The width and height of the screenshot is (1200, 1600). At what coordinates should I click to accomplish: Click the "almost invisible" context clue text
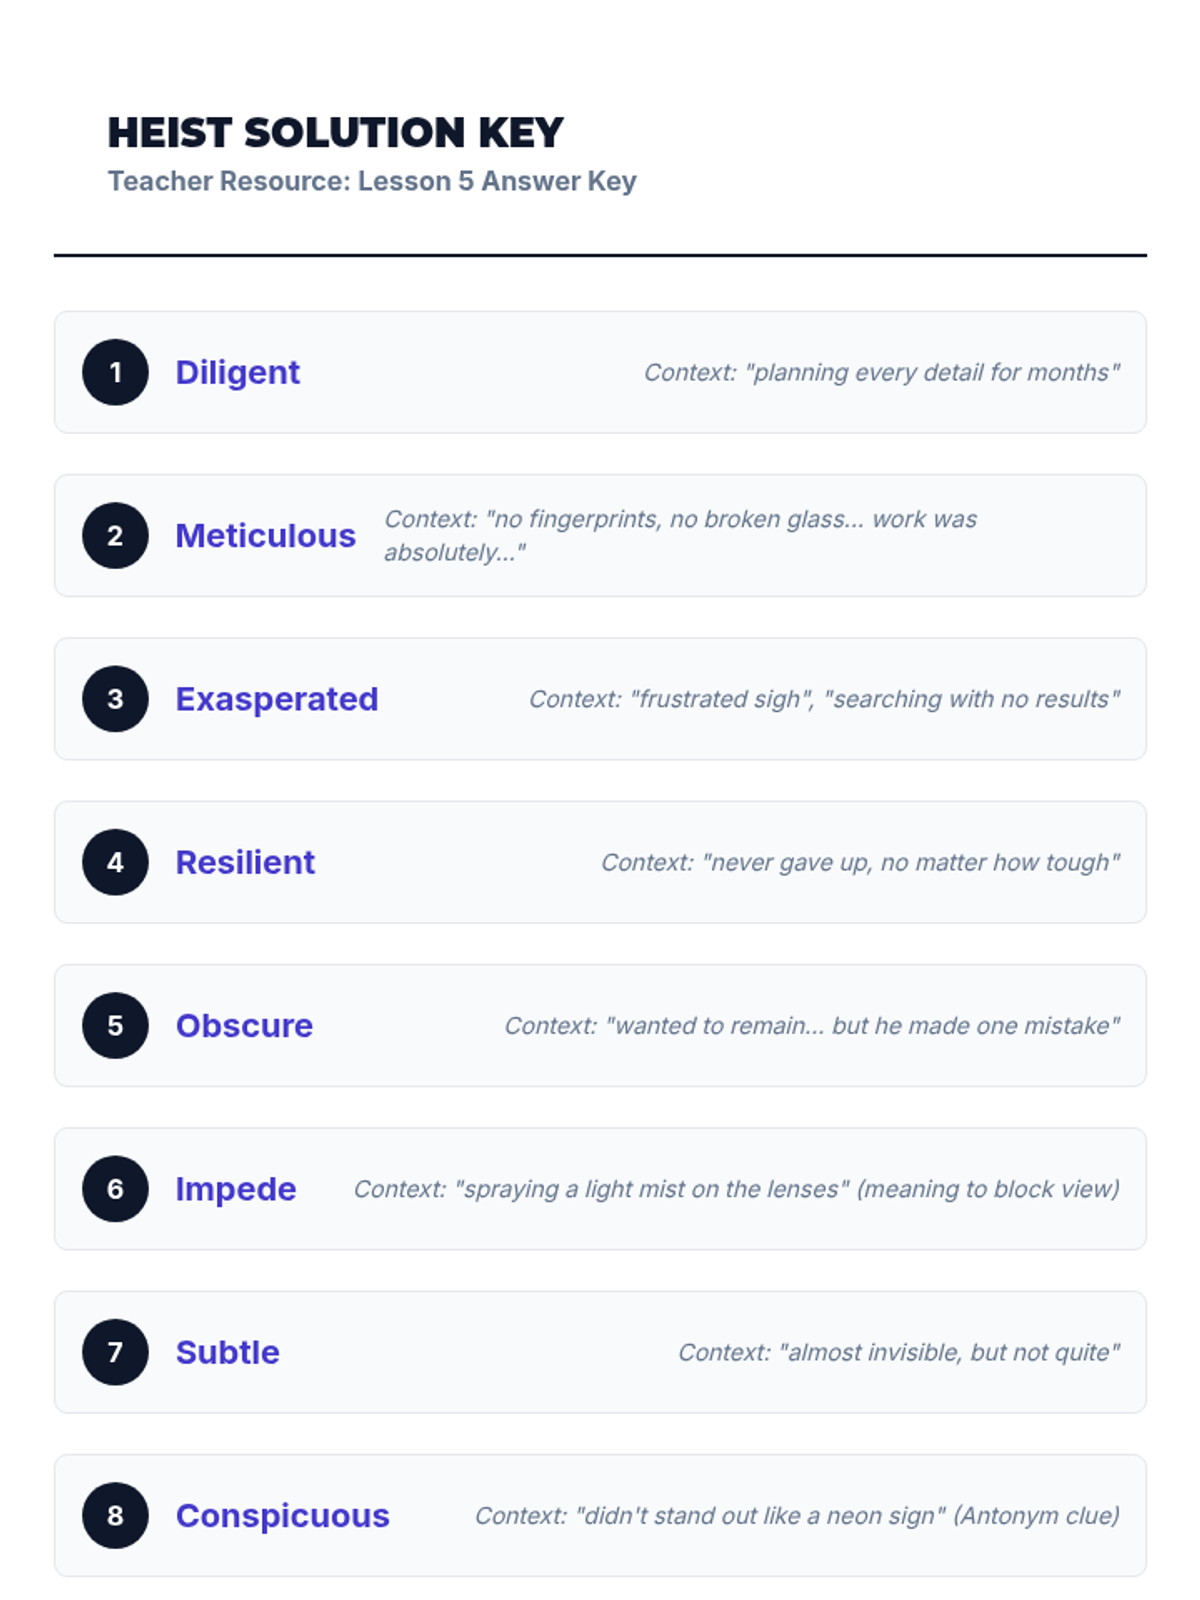coord(898,1352)
